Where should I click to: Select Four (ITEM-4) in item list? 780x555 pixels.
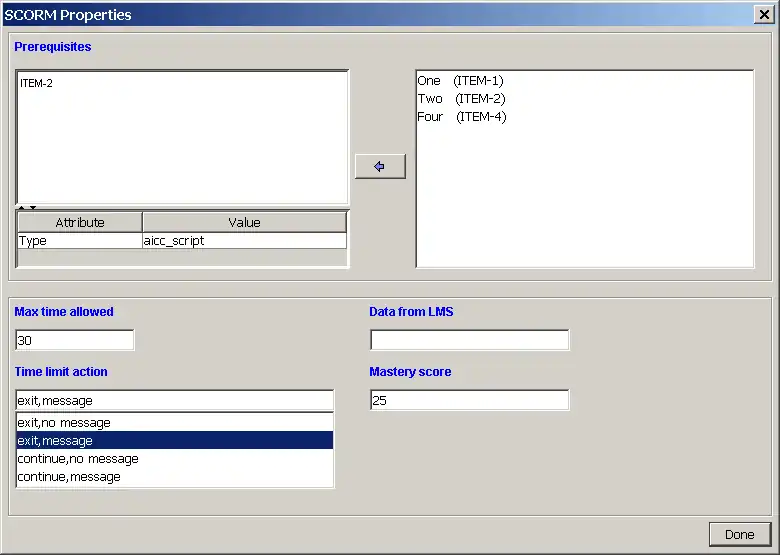pos(462,116)
